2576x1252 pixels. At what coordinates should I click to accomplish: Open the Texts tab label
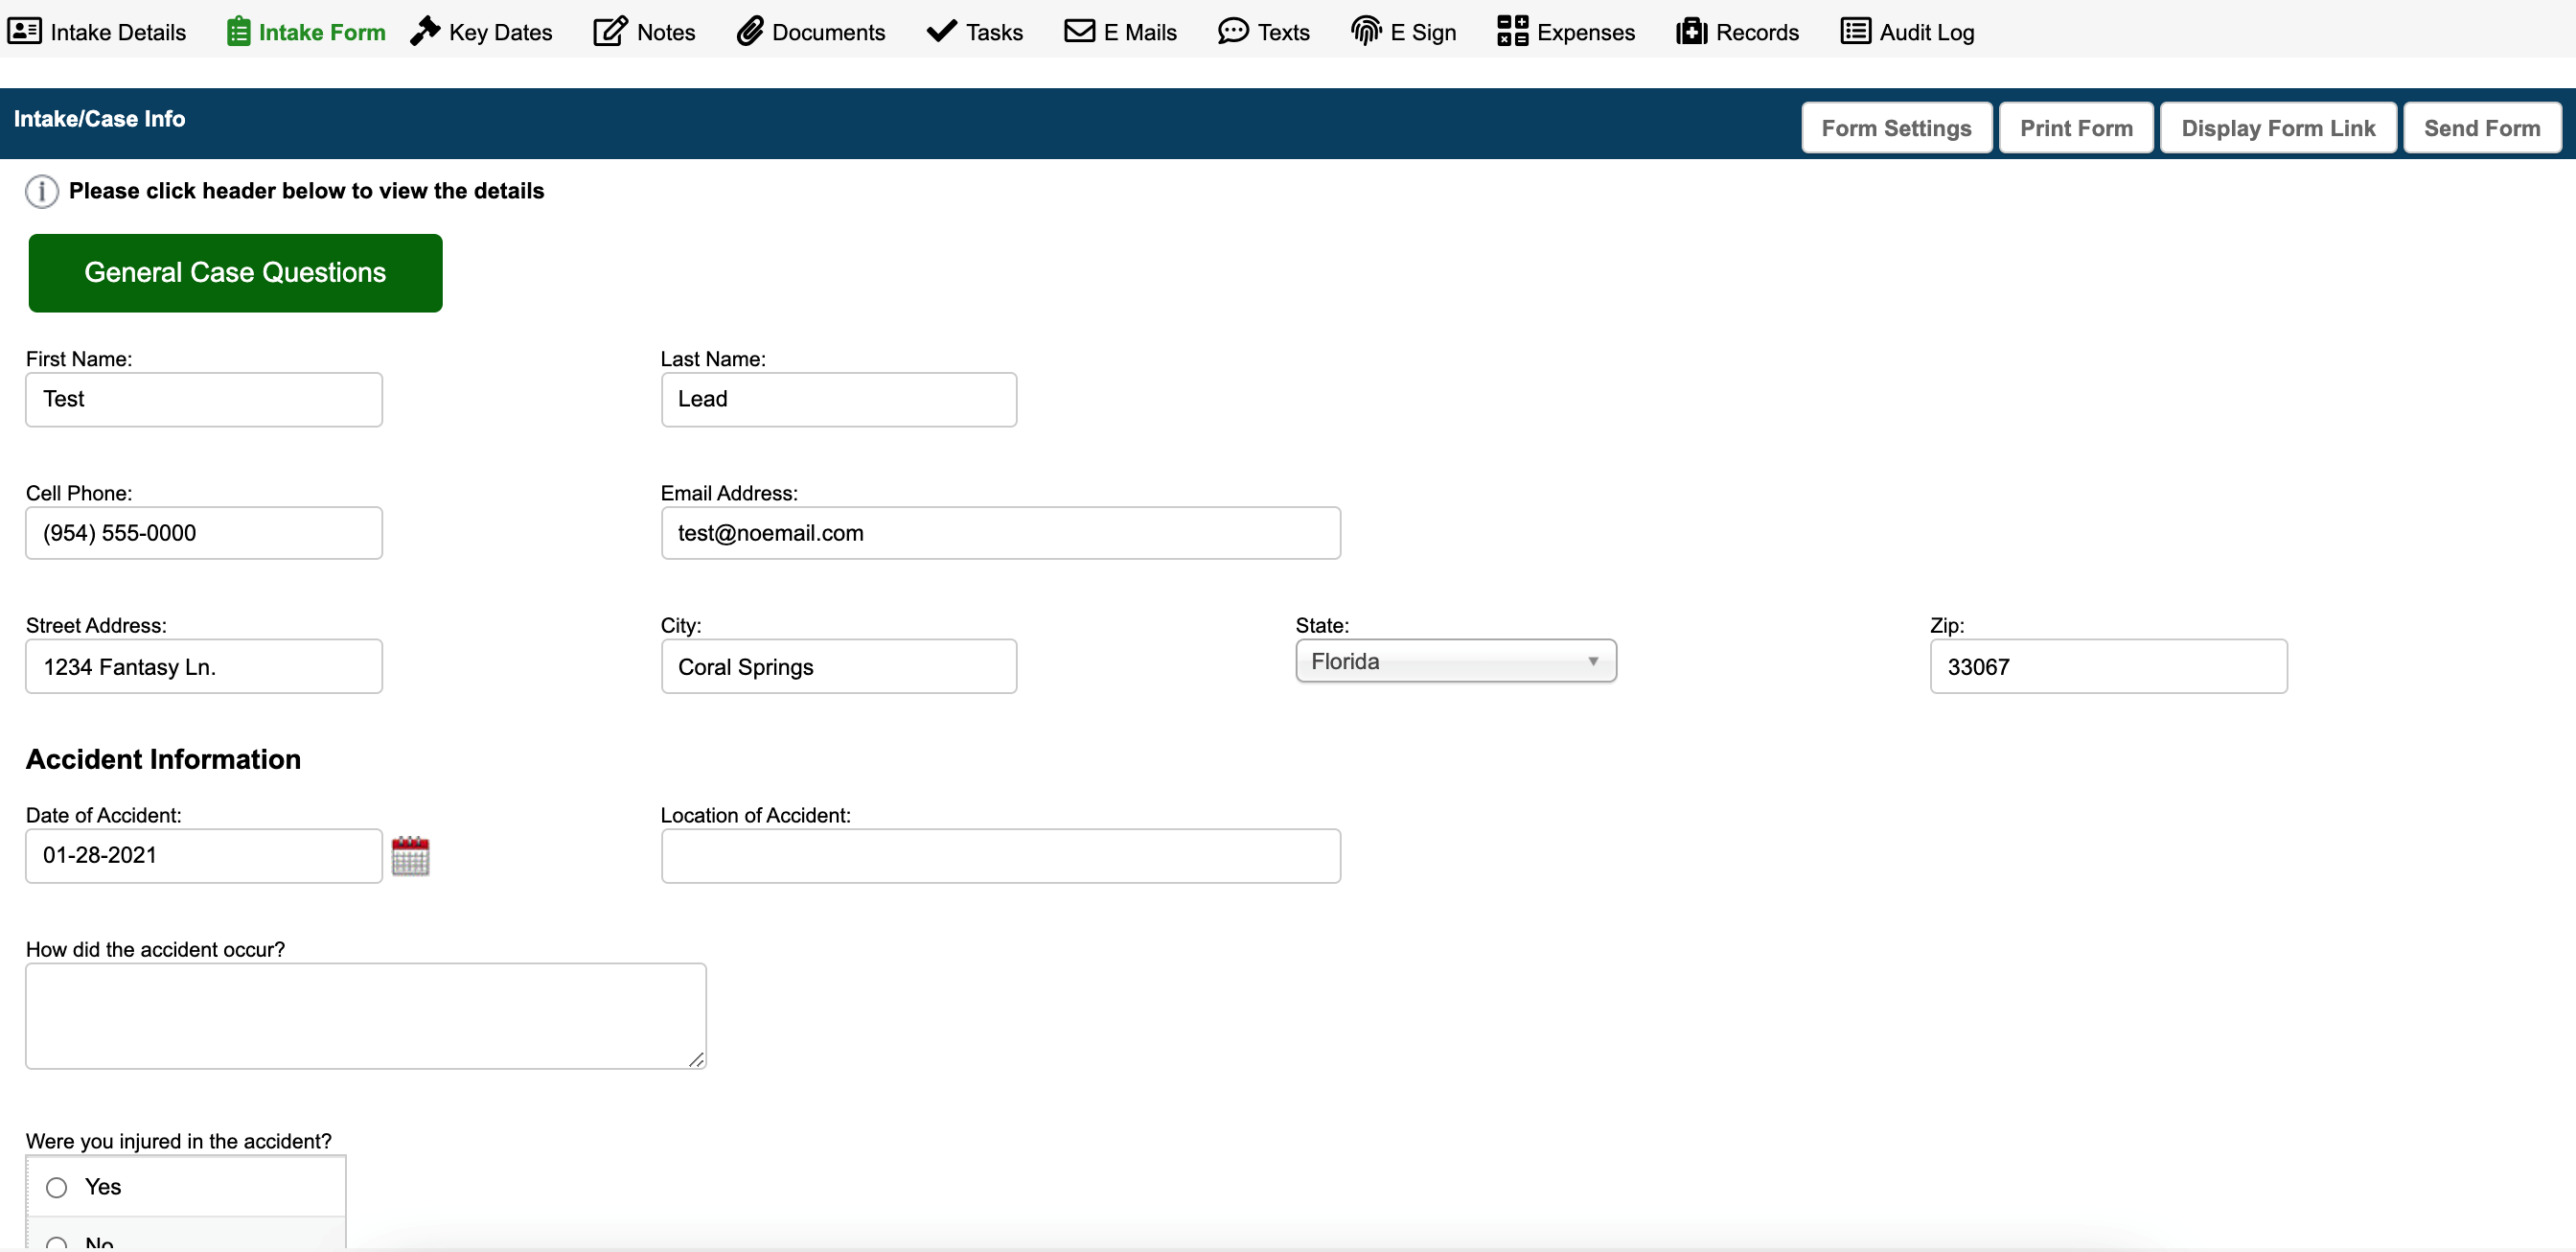click(x=1283, y=32)
